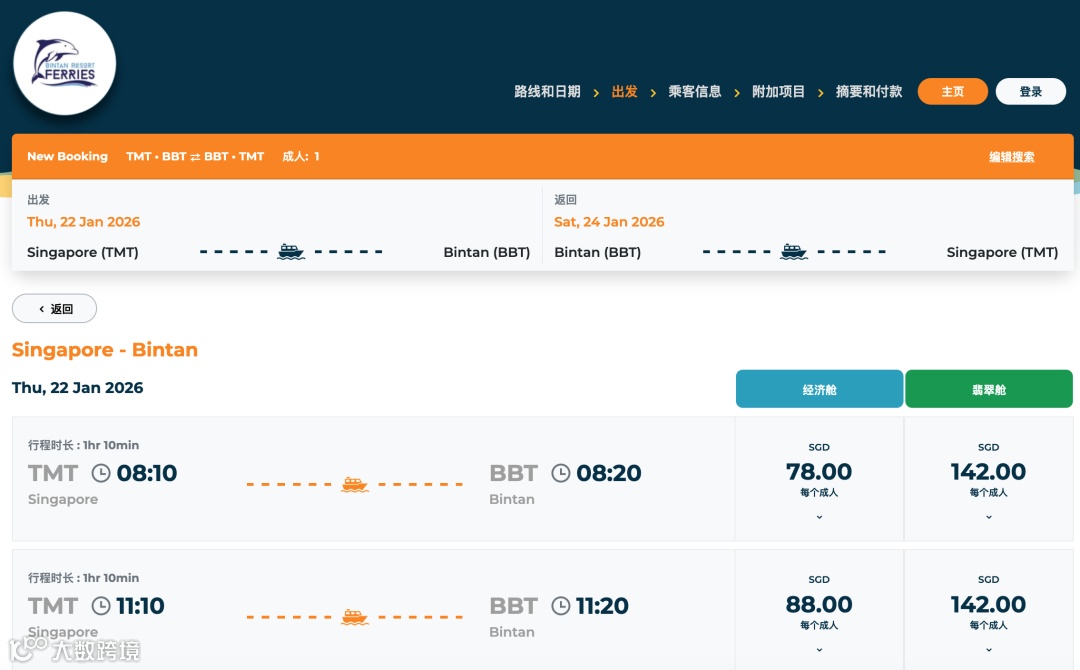Click the Bintan Resort Ferries dolphin logo
Viewport: 1080px width, 670px height.
coord(65,63)
